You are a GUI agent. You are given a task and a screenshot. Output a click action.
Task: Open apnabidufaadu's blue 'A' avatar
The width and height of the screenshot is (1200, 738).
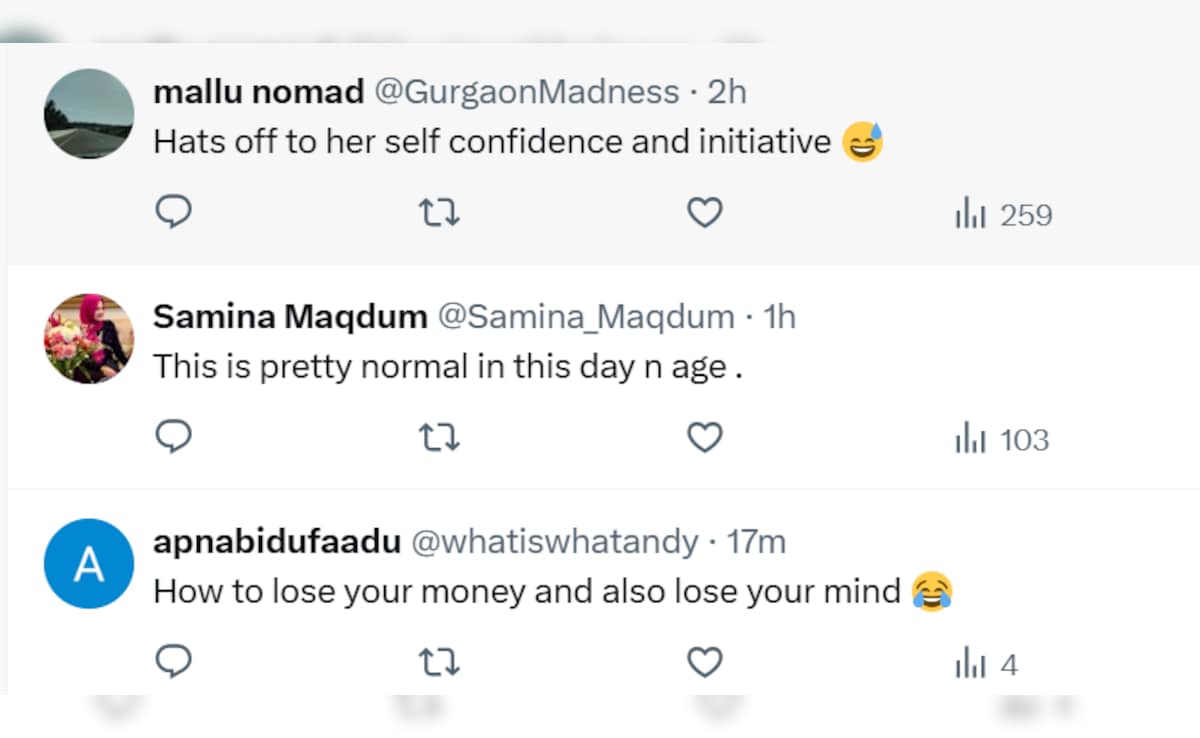[89, 564]
